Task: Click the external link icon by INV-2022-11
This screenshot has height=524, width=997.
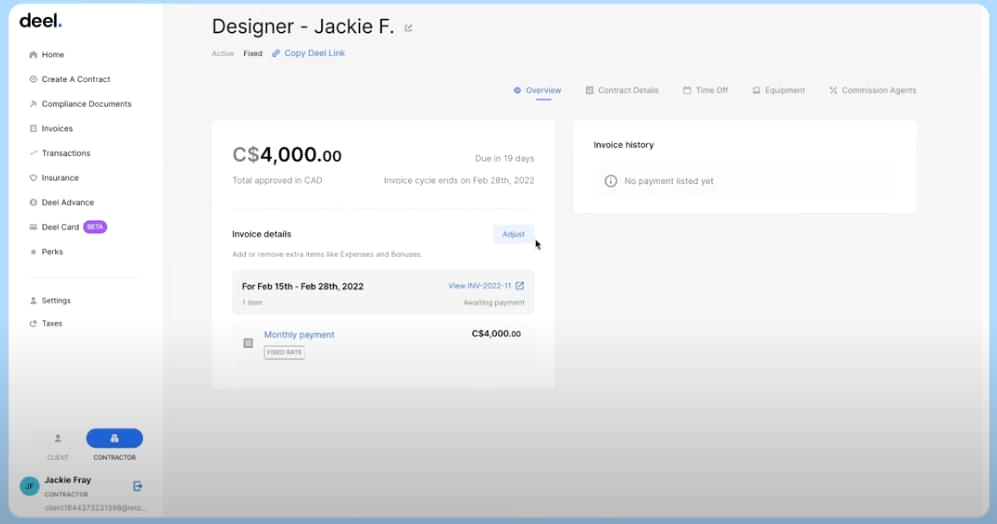Action: (x=519, y=286)
